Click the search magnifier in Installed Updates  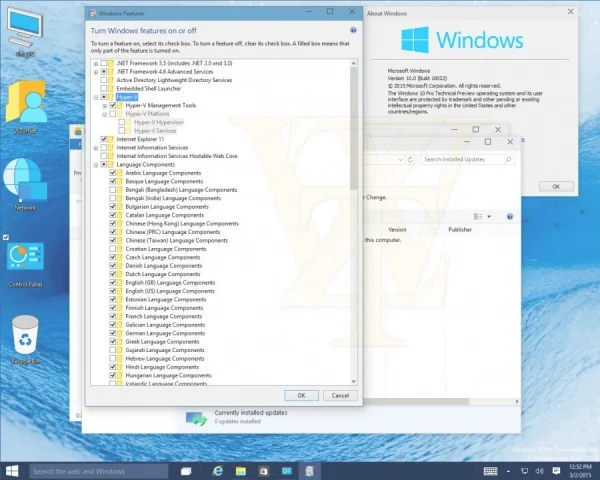click(509, 159)
